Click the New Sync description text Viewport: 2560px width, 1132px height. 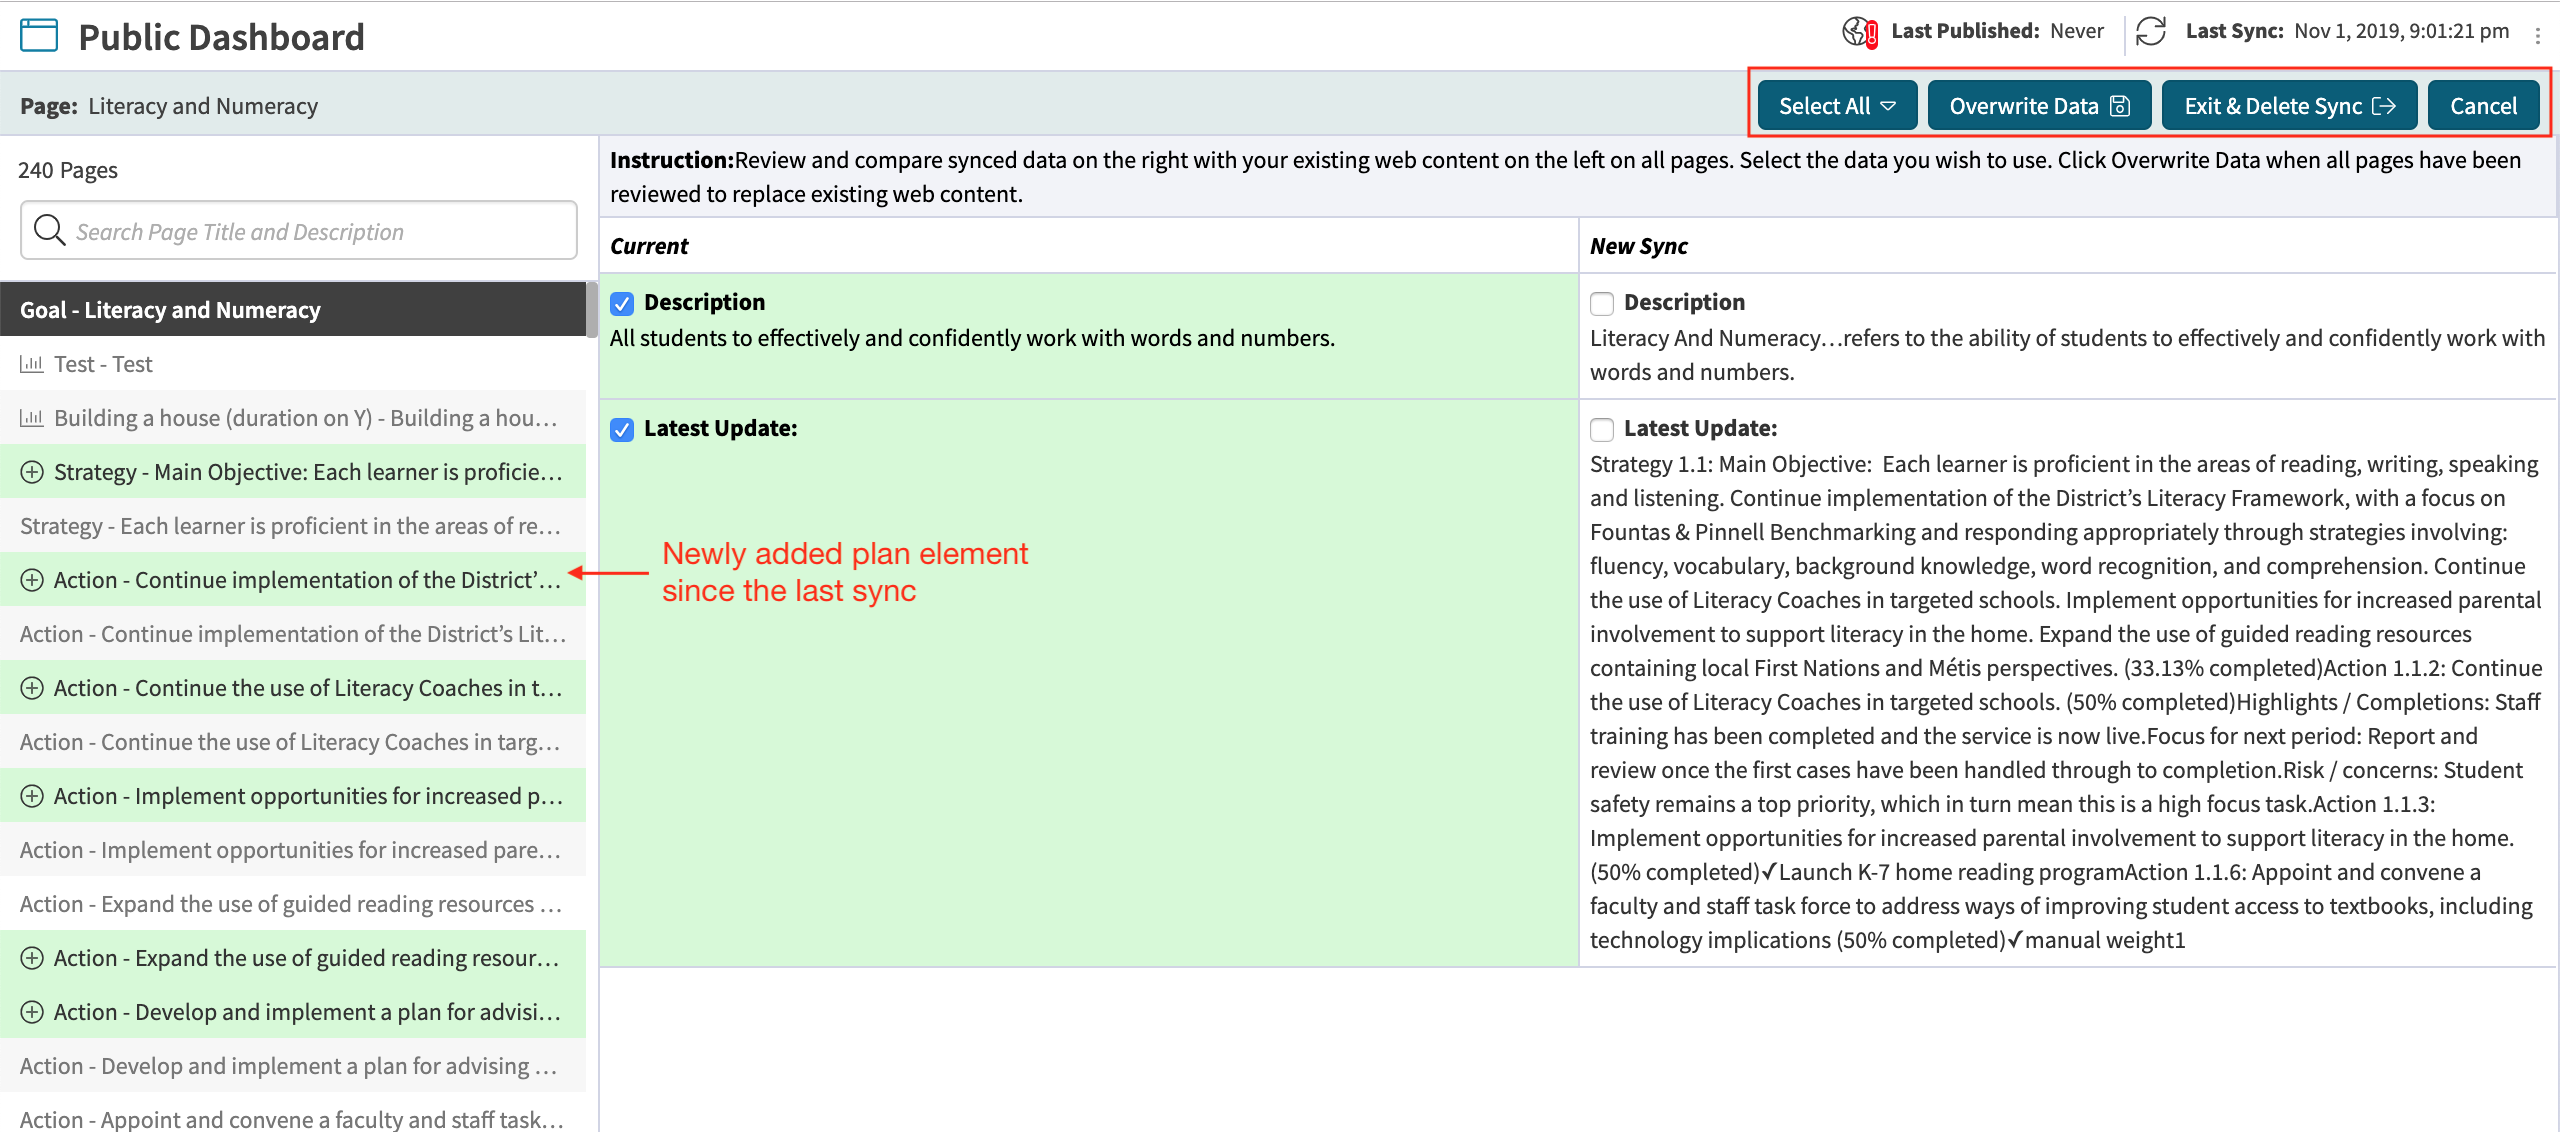point(2067,355)
